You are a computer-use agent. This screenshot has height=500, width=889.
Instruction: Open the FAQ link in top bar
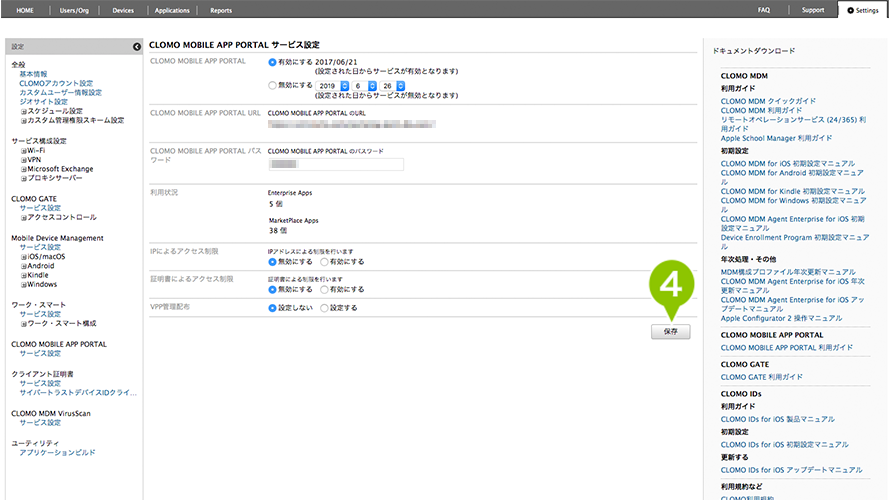point(764,10)
